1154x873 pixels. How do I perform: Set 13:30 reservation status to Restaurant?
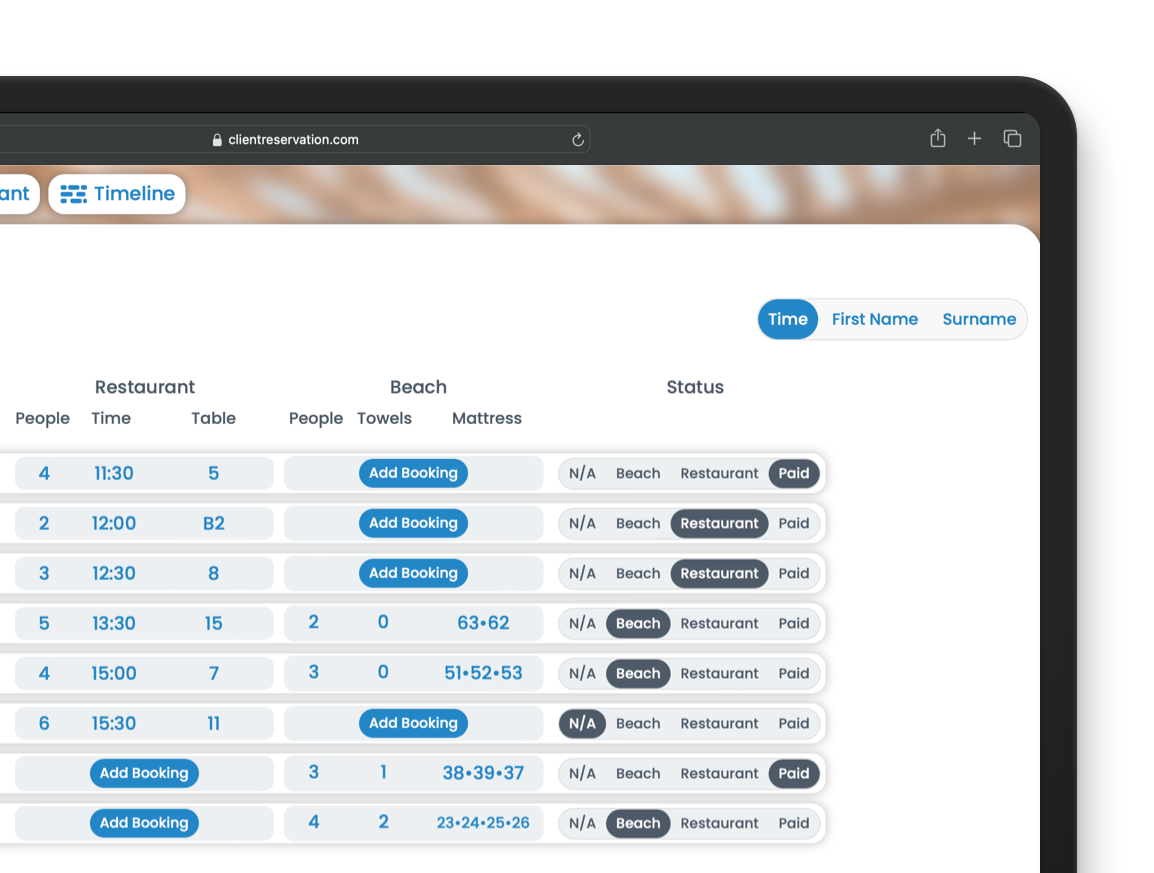tap(719, 623)
